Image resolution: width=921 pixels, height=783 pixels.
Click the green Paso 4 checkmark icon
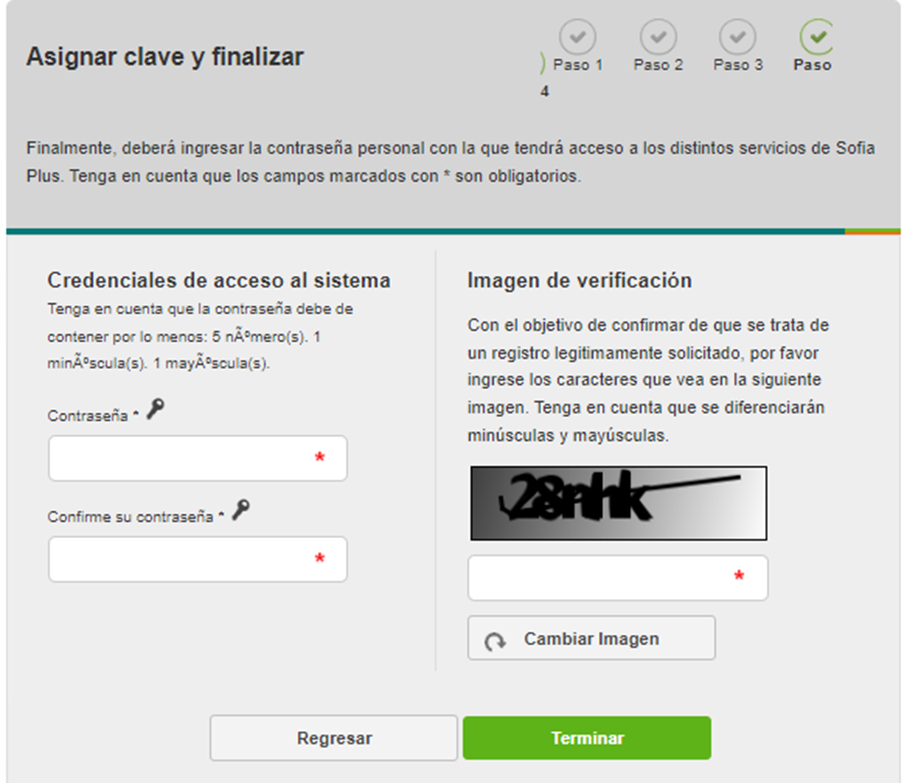click(x=817, y=37)
